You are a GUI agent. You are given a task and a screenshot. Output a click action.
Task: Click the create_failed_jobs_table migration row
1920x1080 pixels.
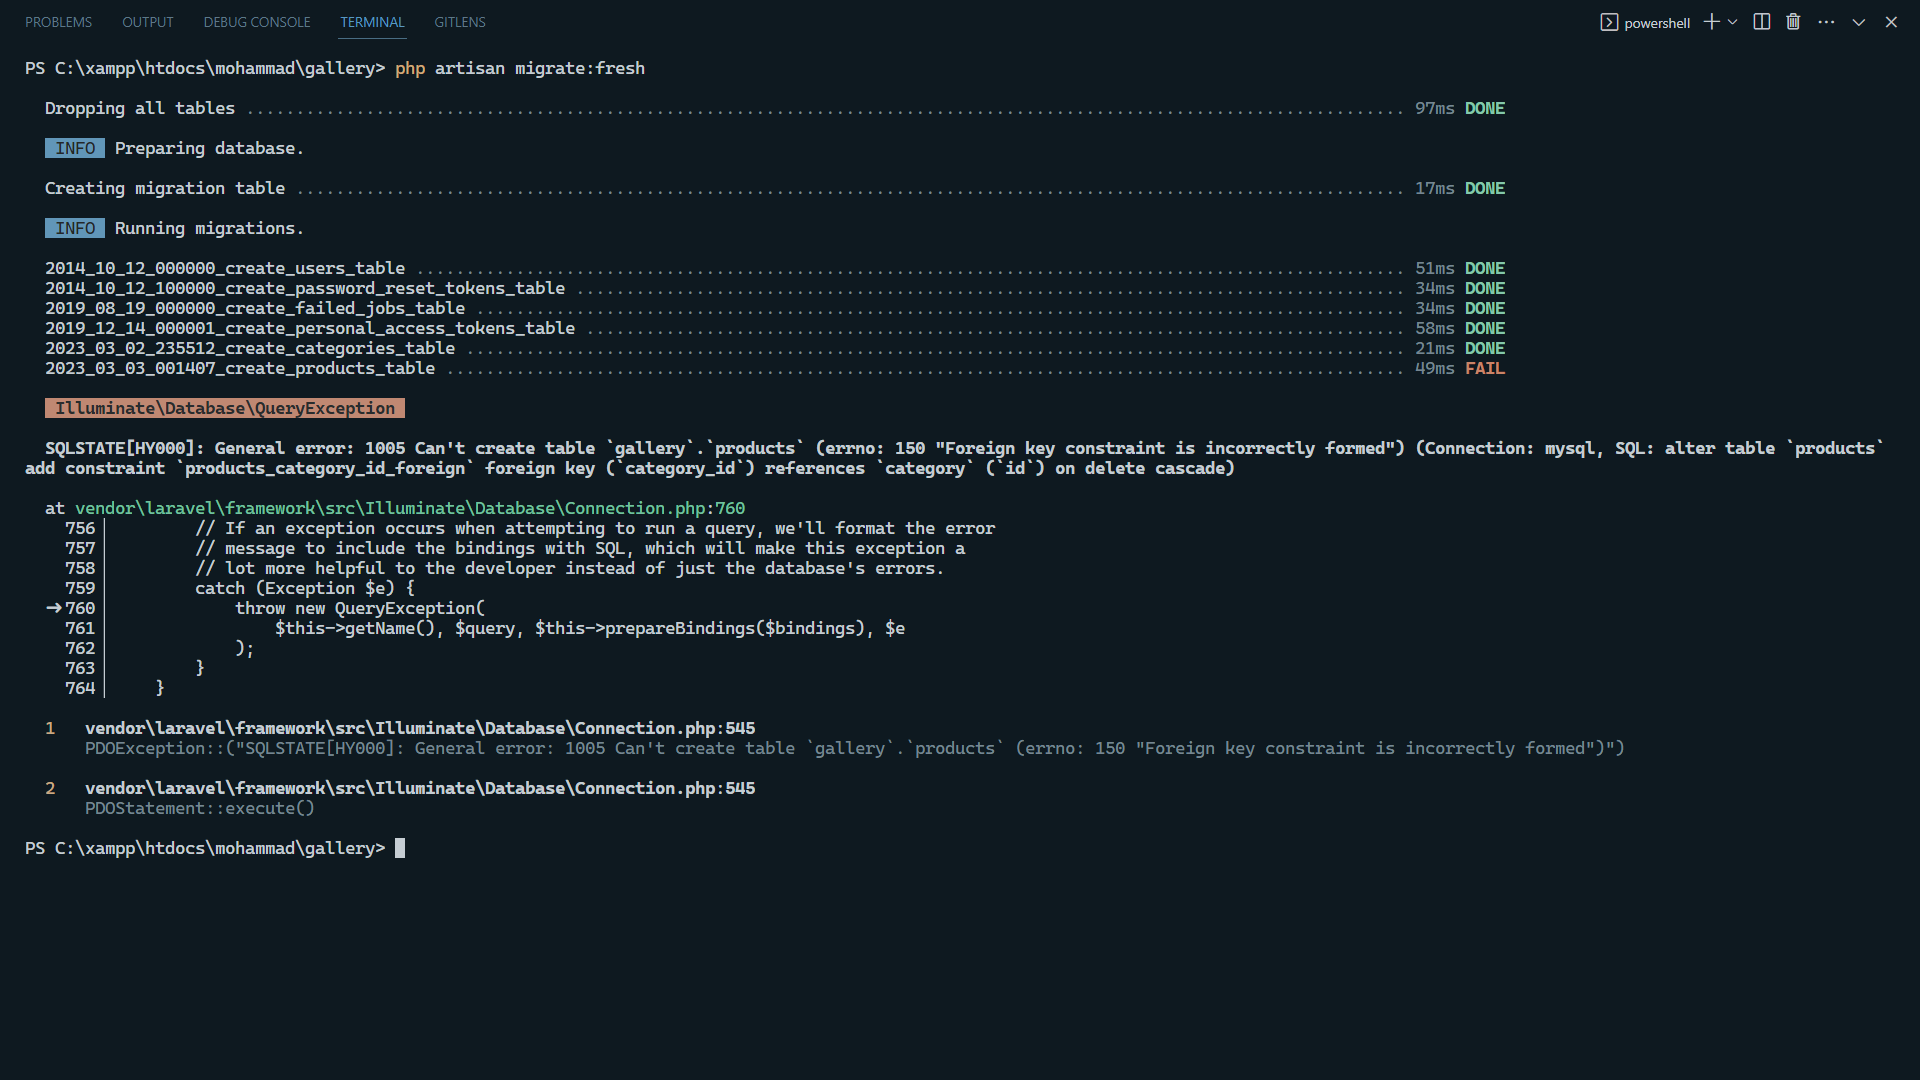point(775,308)
